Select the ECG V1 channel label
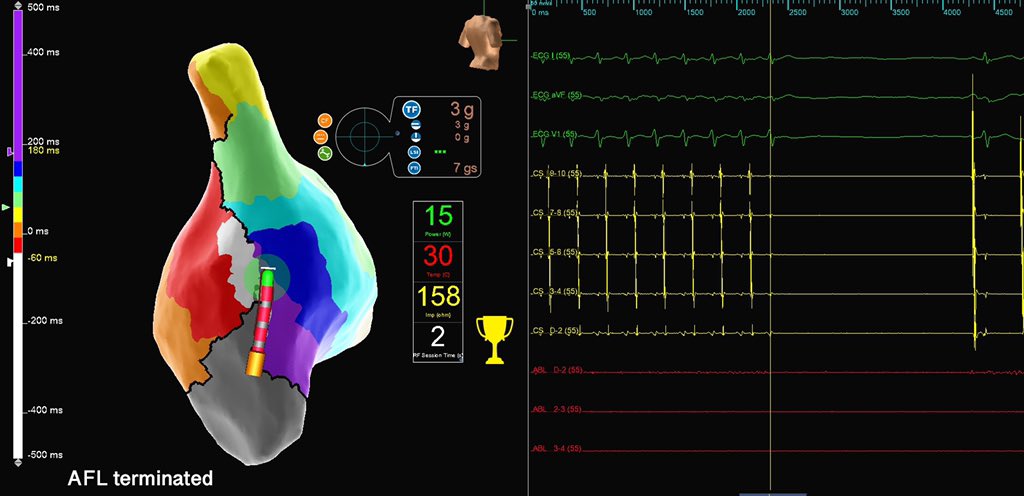Image resolution: width=1024 pixels, height=496 pixels. [x=554, y=134]
